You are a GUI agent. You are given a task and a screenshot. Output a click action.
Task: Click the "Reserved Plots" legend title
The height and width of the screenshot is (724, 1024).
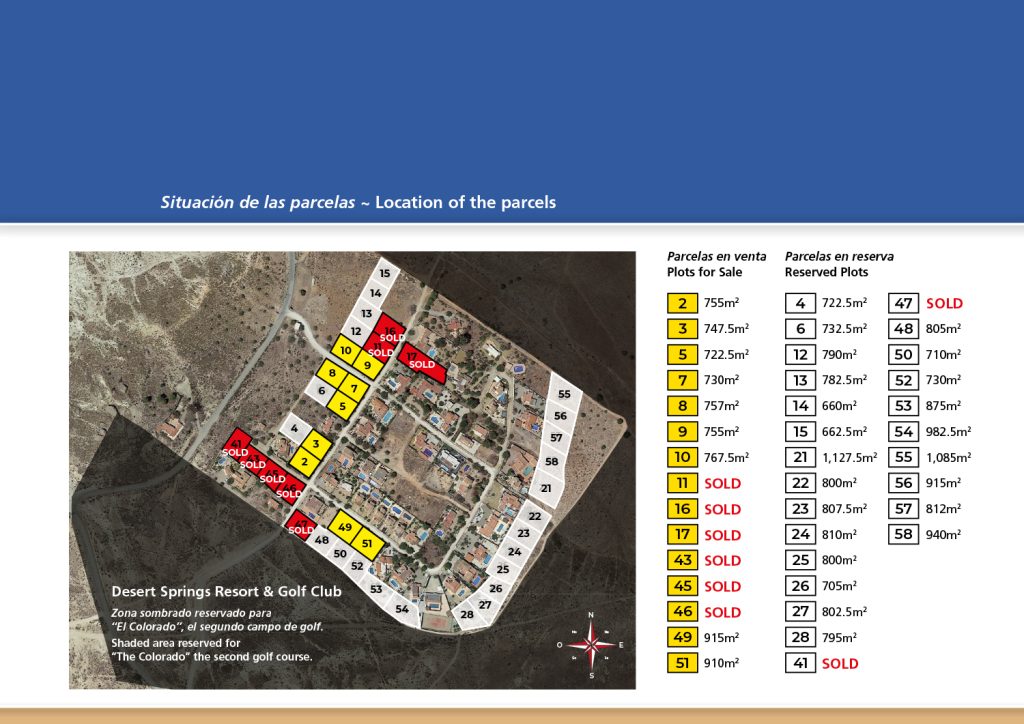826,272
